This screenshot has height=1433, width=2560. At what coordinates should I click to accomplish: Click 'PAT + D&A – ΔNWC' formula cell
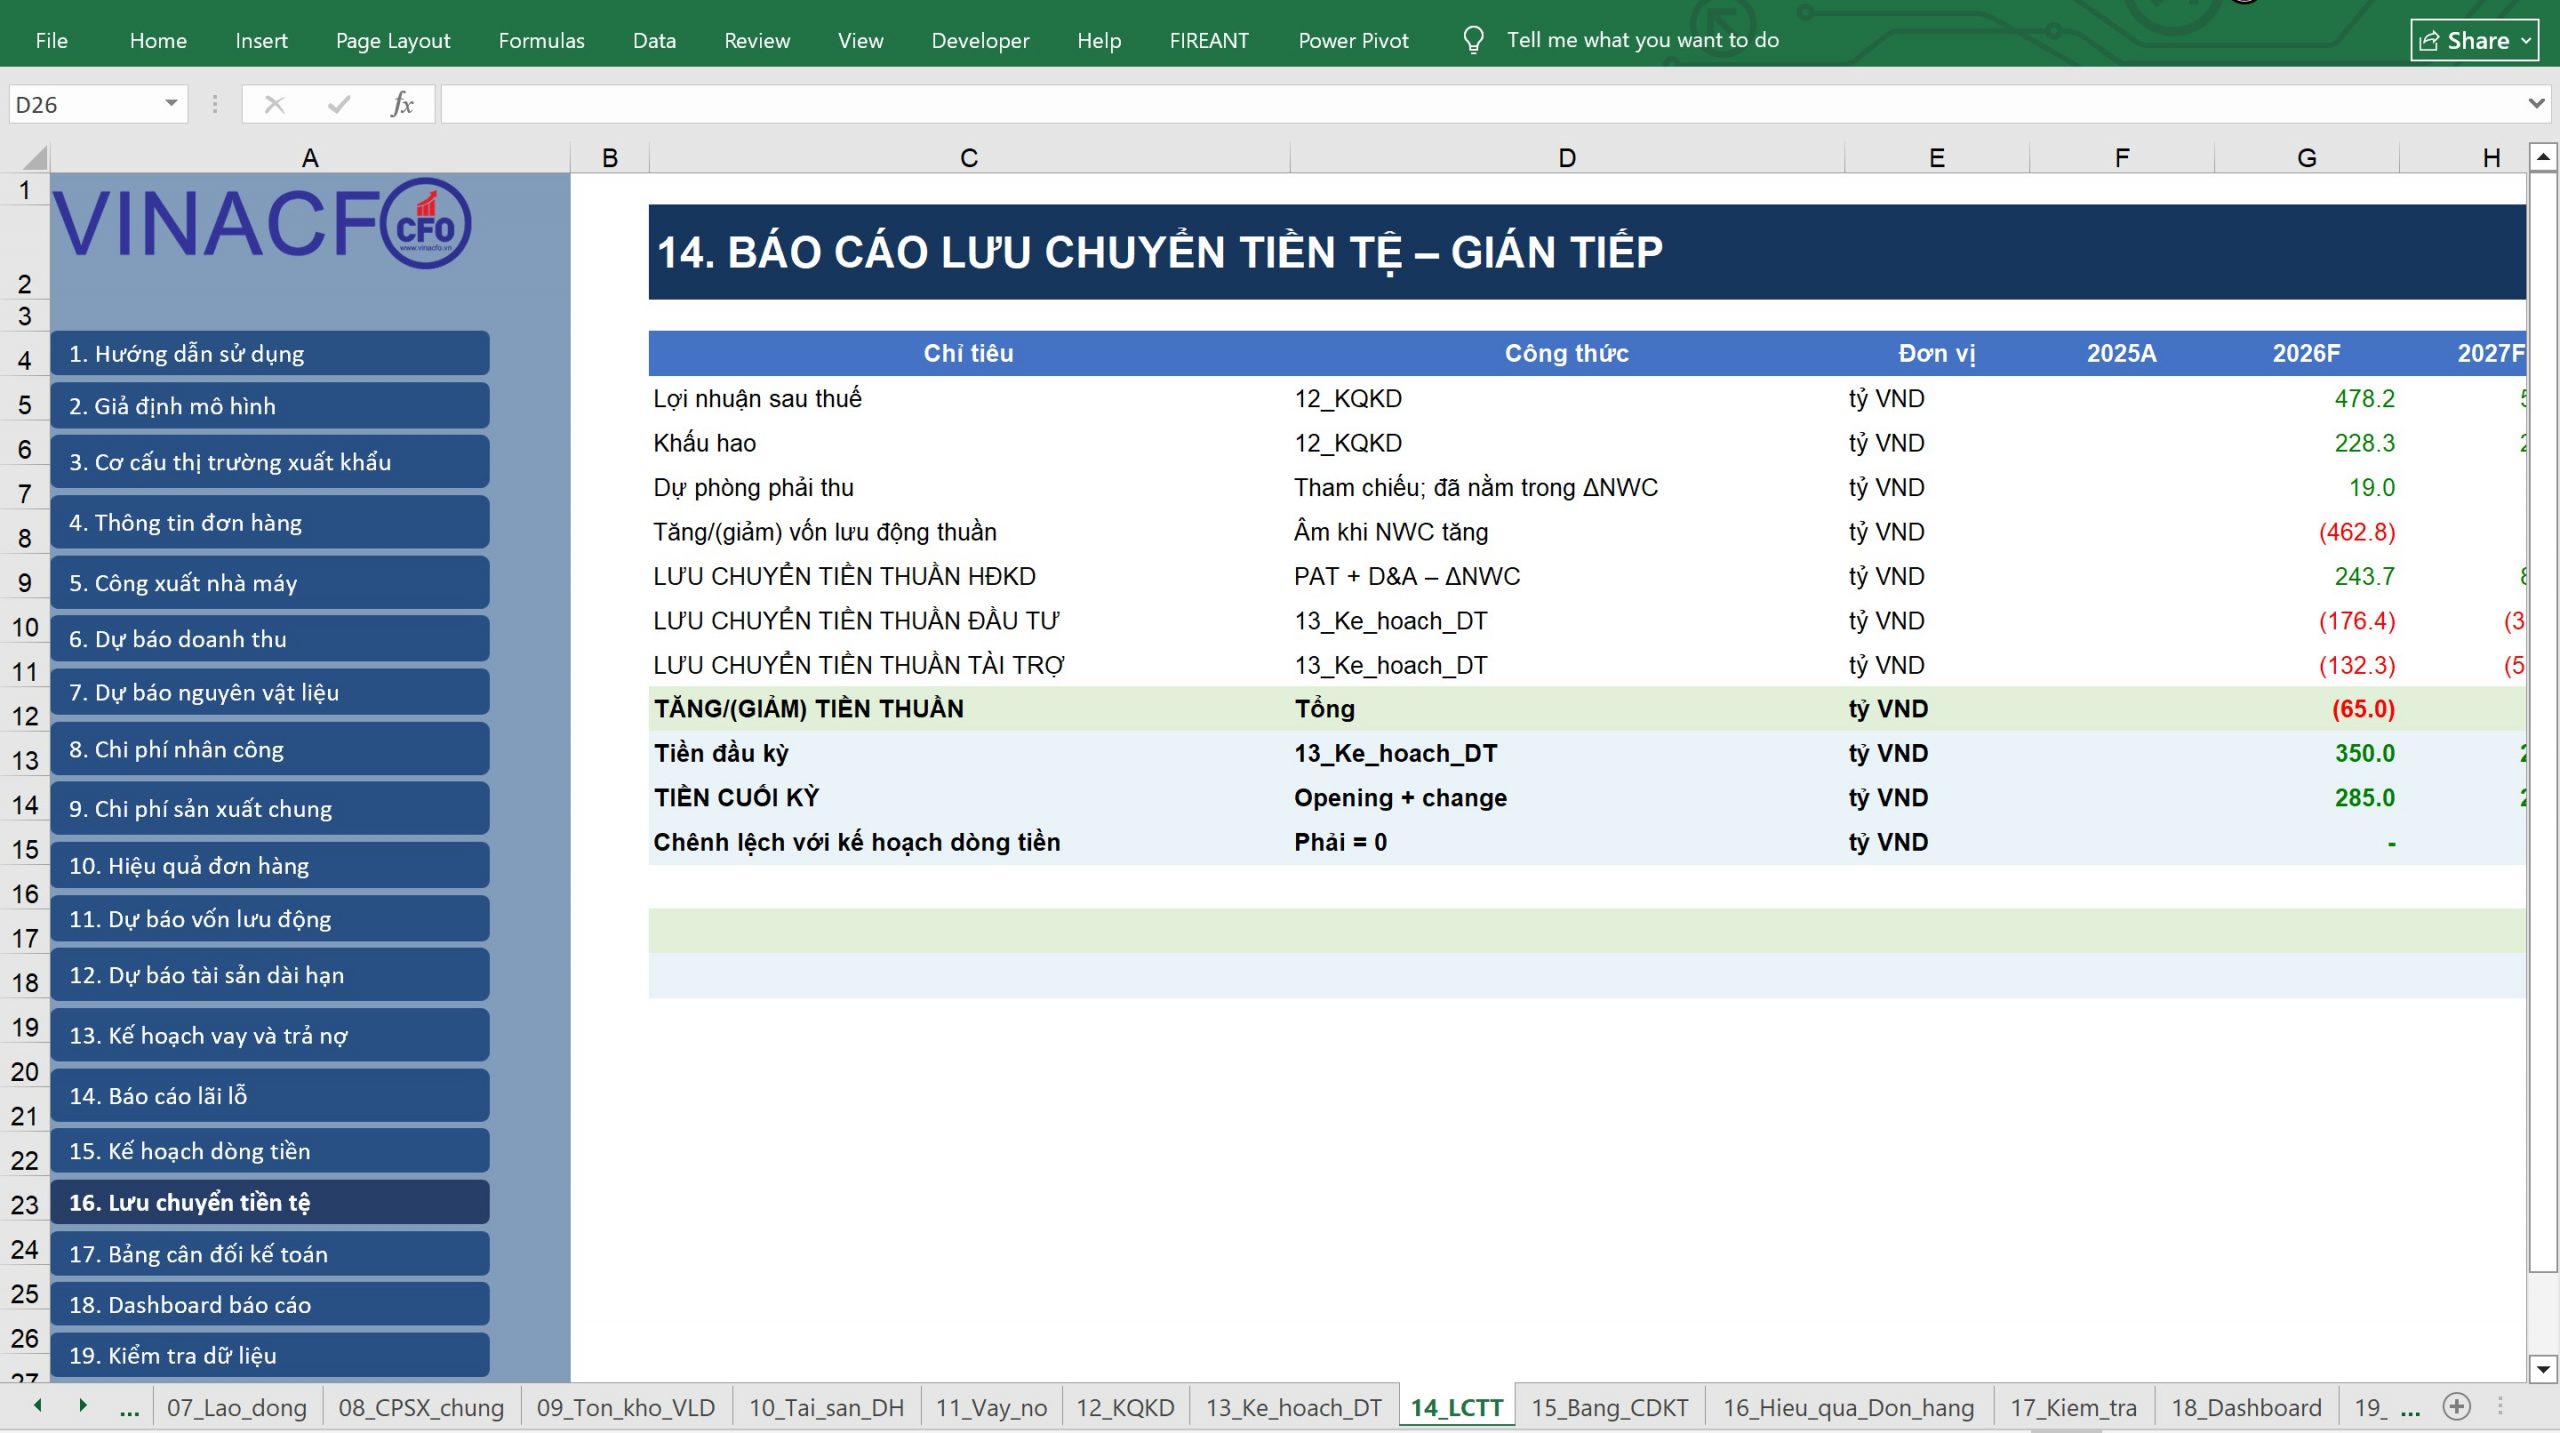(x=1566, y=576)
